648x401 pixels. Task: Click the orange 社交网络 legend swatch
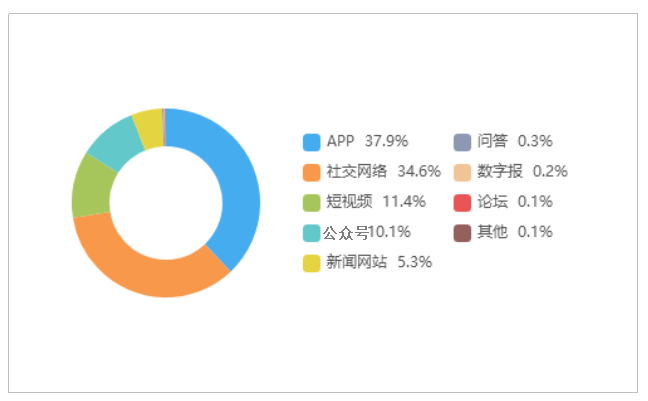pos(312,172)
